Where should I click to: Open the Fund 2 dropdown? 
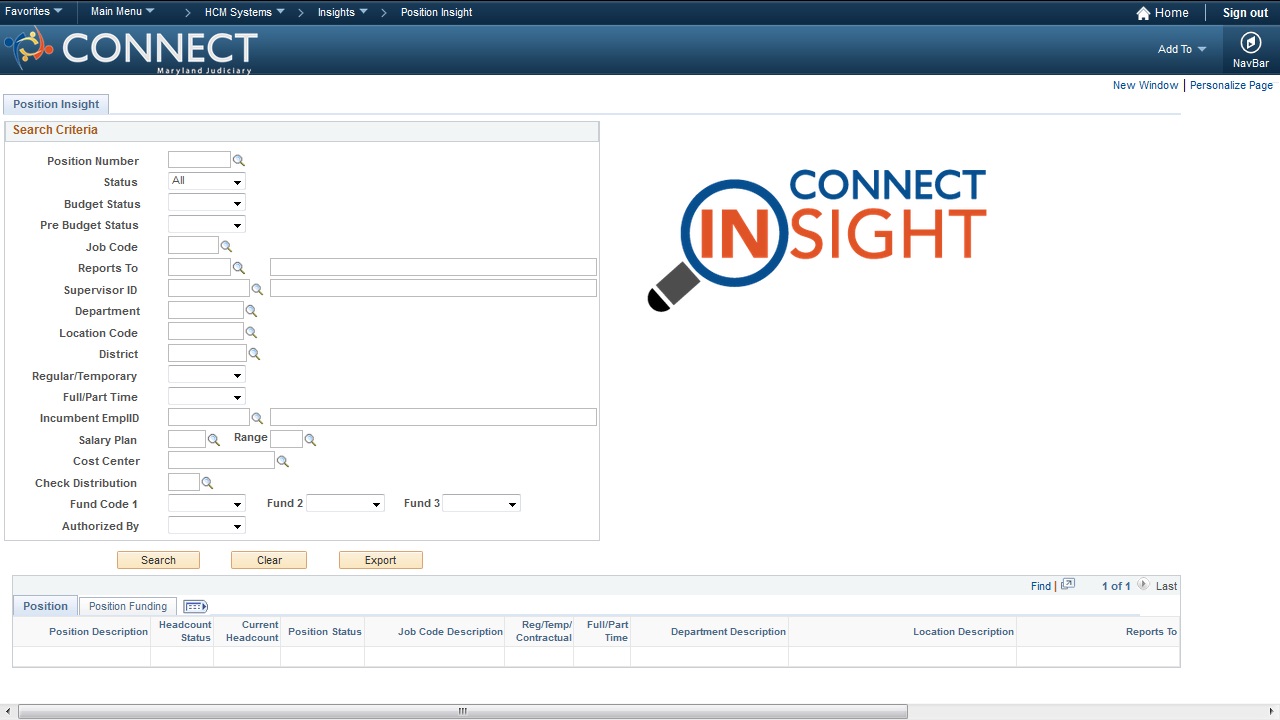[345, 504]
